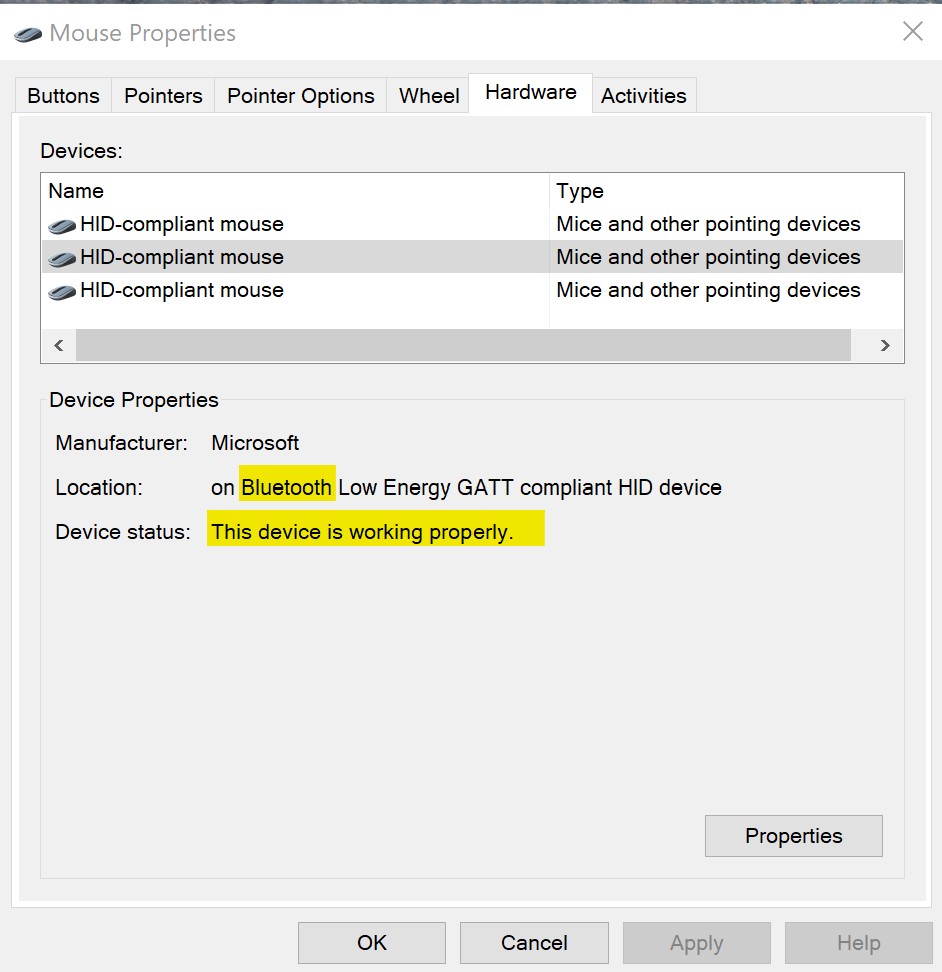Click the Hardware tab
The image size is (942, 972).
click(x=530, y=92)
